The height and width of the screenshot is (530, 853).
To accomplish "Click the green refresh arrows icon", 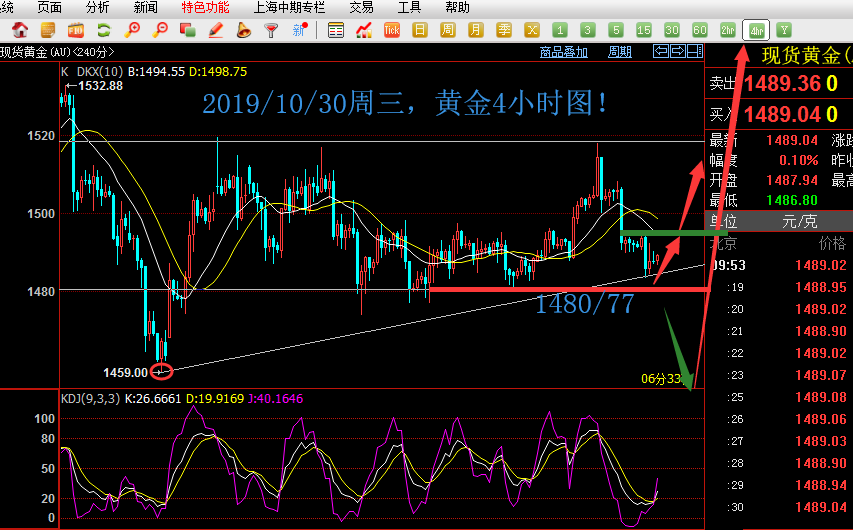I will pyautogui.click(x=103, y=30).
